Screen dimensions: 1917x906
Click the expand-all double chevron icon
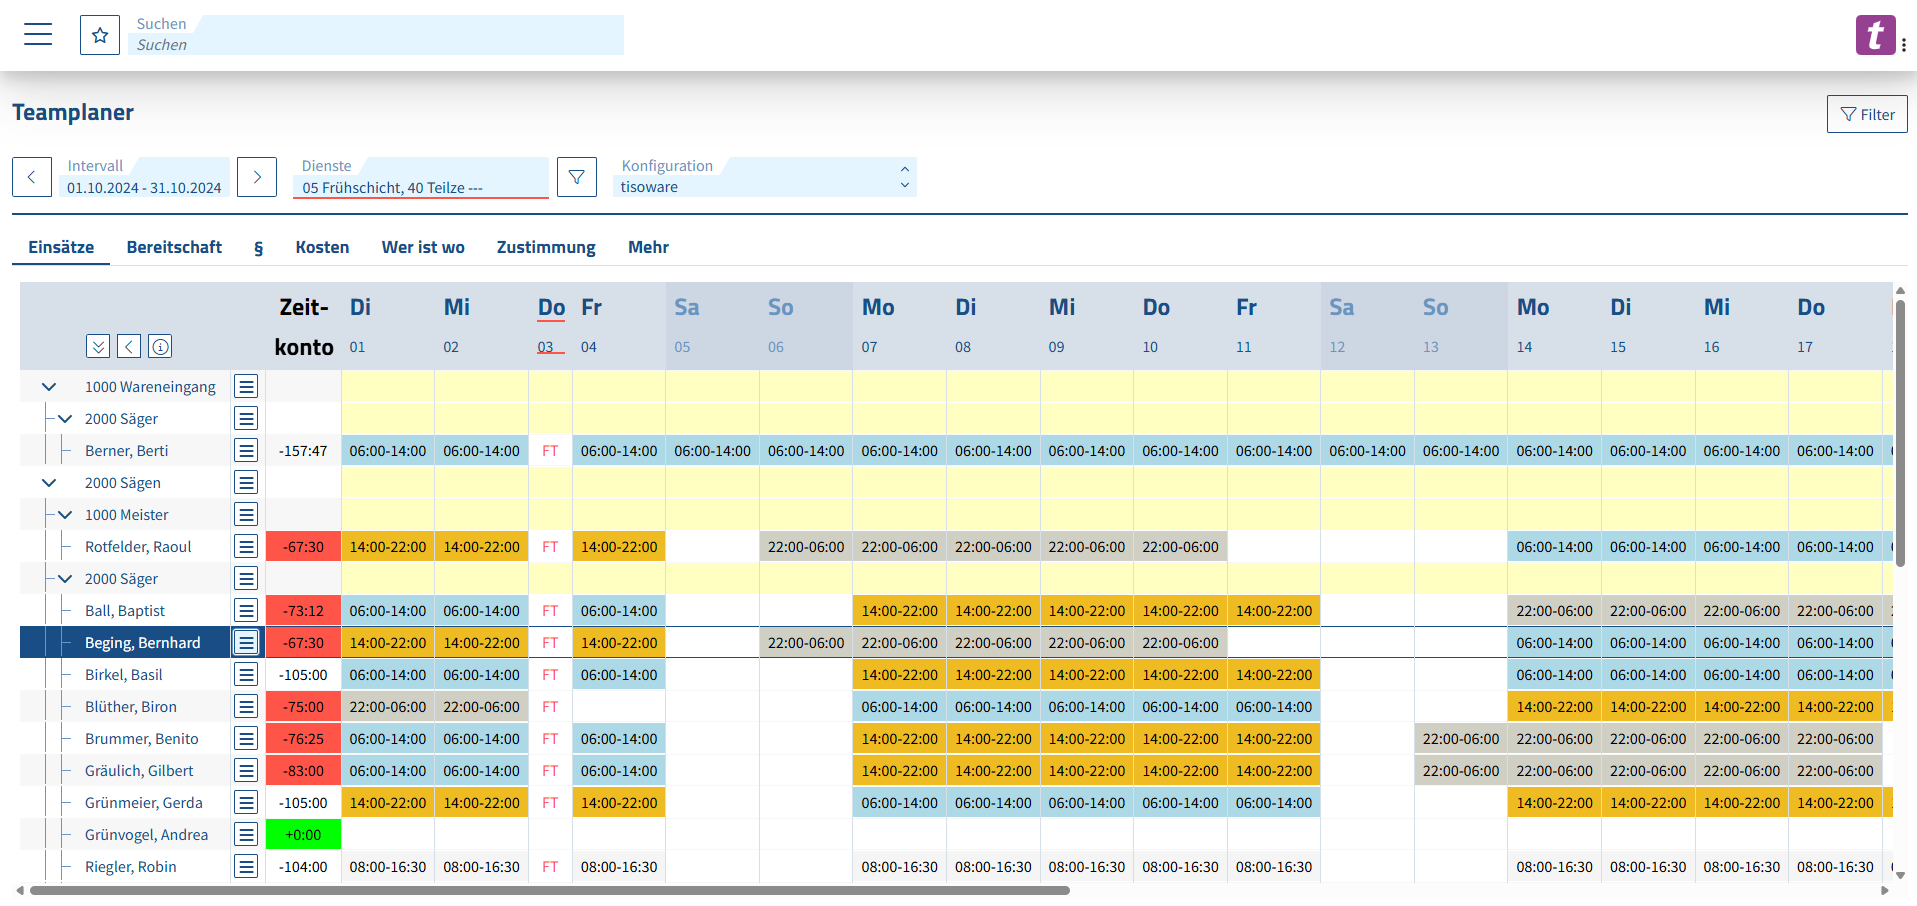pos(97,346)
